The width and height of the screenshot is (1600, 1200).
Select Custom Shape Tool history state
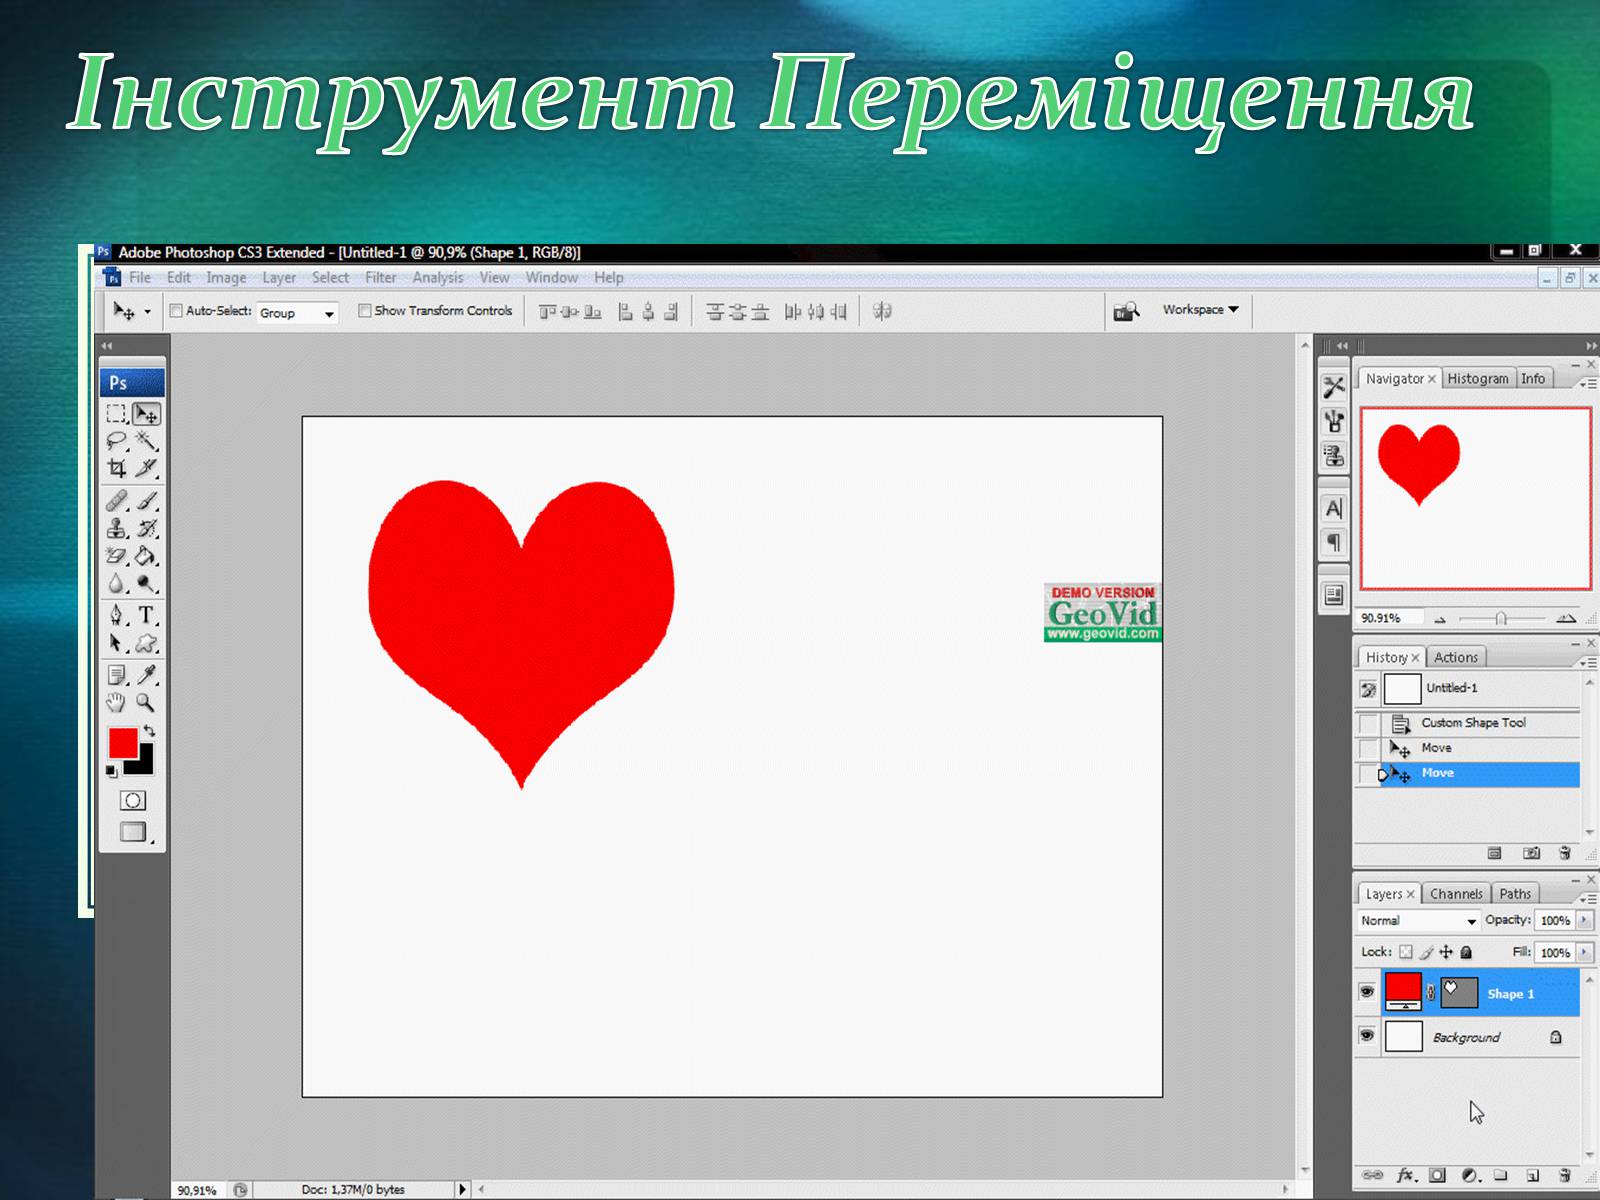[1473, 723]
